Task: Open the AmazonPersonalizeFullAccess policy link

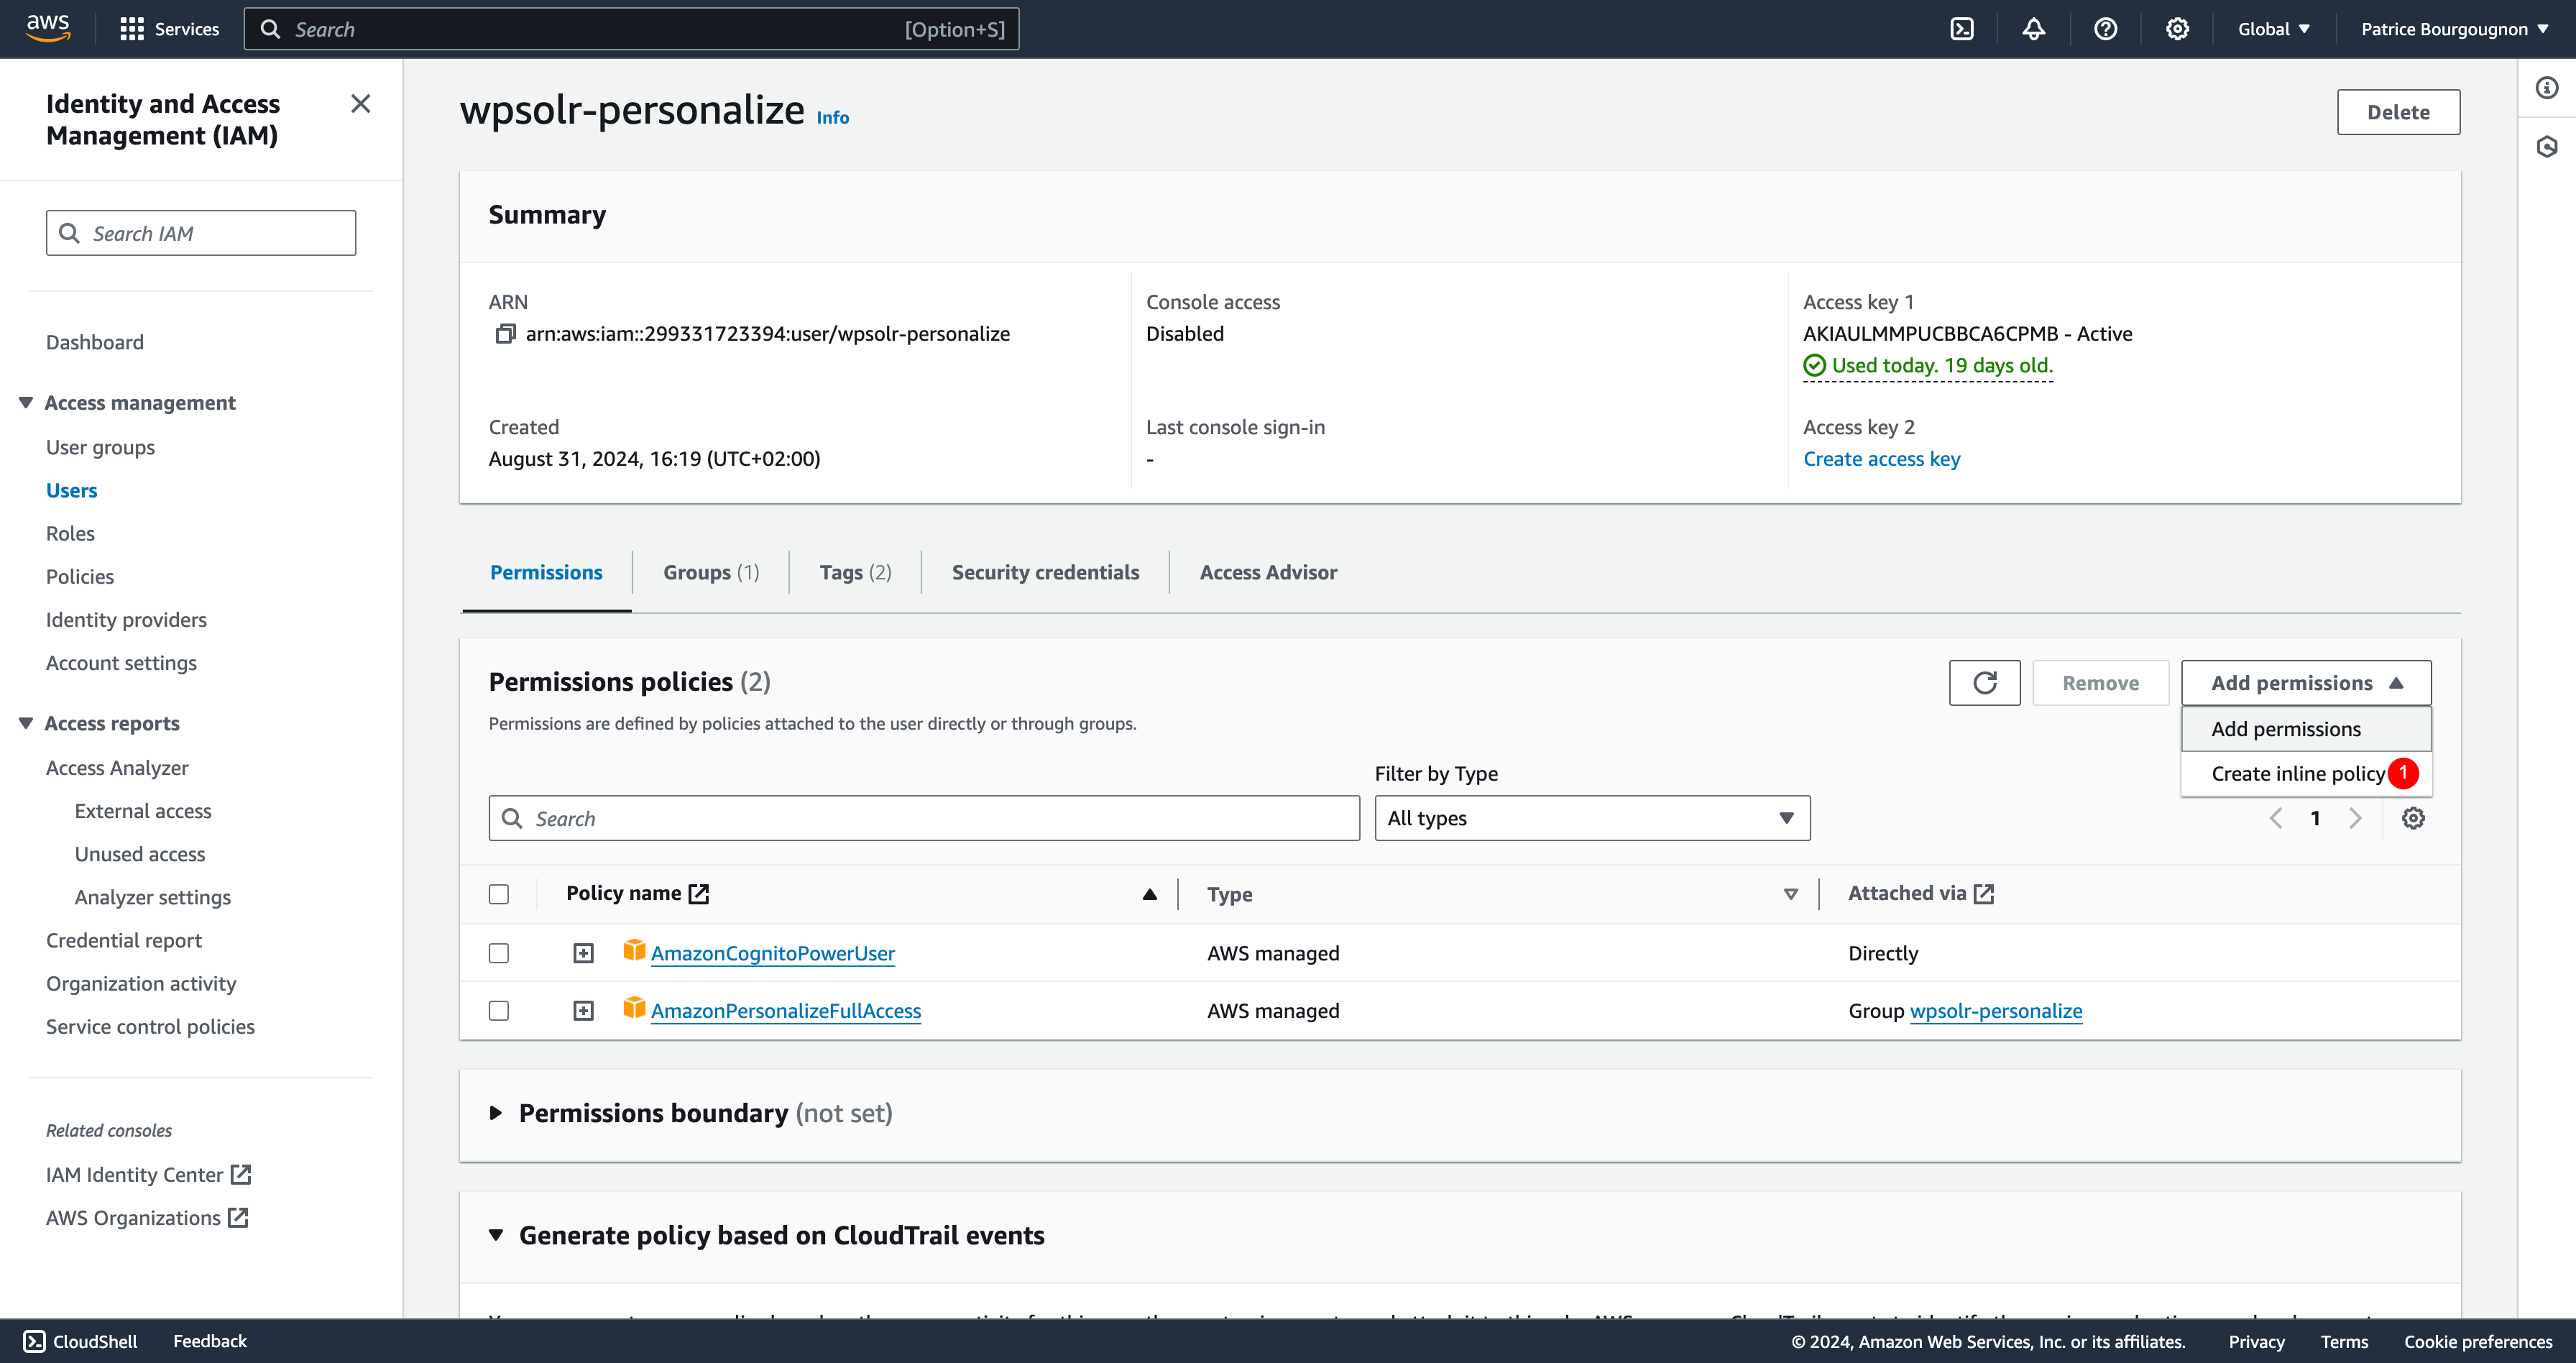Action: [786, 1011]
